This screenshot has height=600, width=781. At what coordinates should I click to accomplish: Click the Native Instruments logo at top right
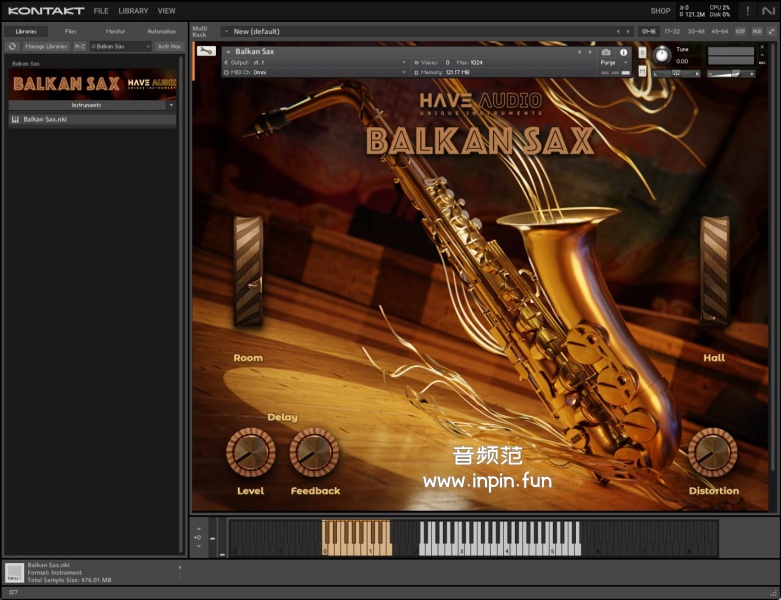pos(768,11)
